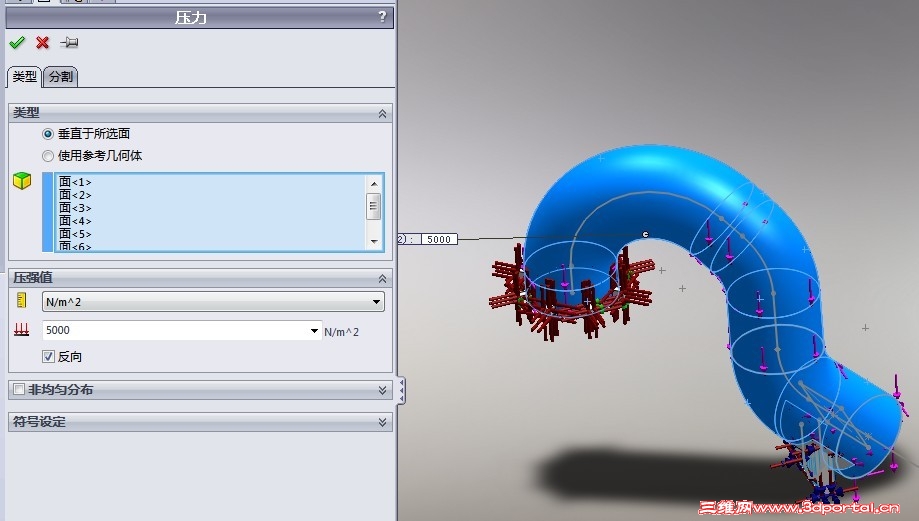Pin the property panel with pushpin

[69, 42]
